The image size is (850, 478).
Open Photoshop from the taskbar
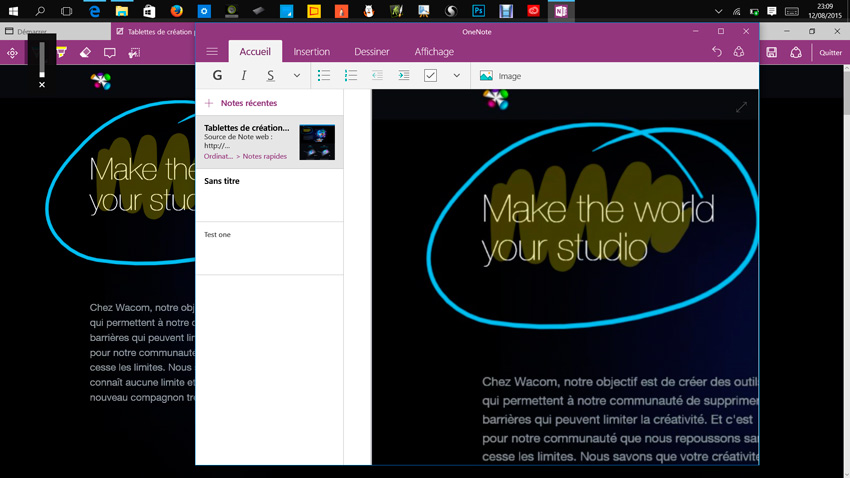coord(479,11)
